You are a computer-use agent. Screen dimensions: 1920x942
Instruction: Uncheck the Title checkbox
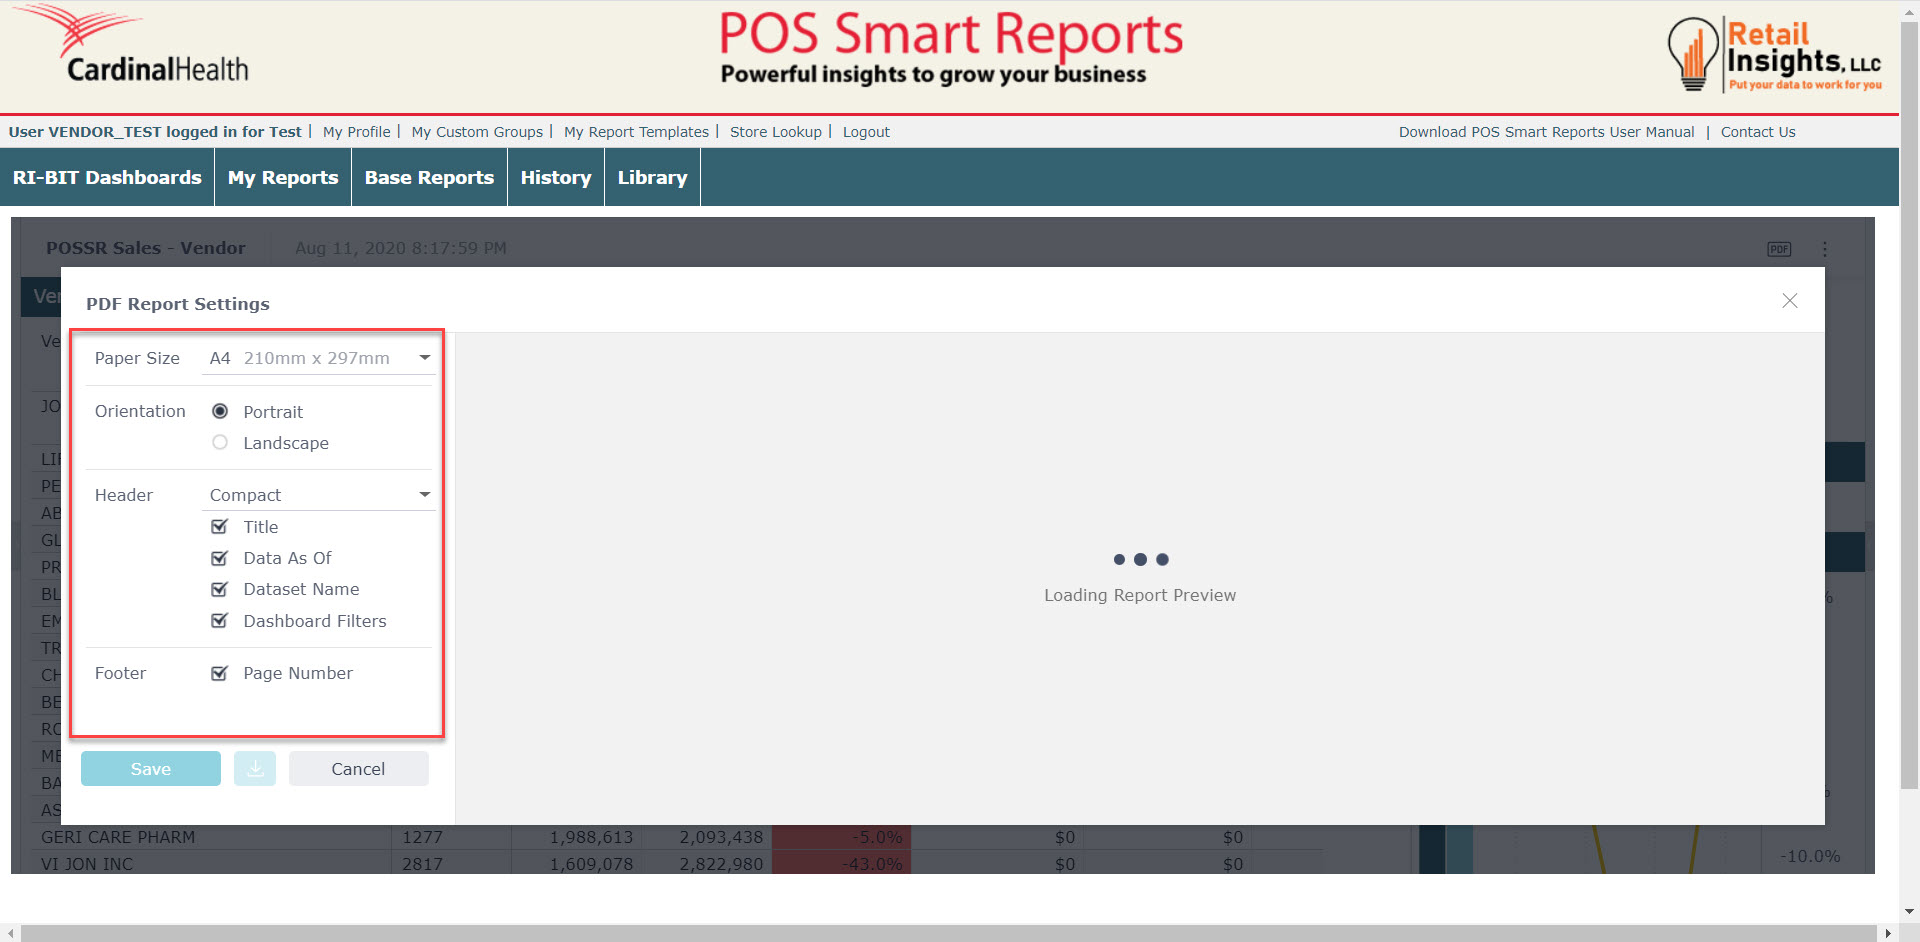coord(220,527)
